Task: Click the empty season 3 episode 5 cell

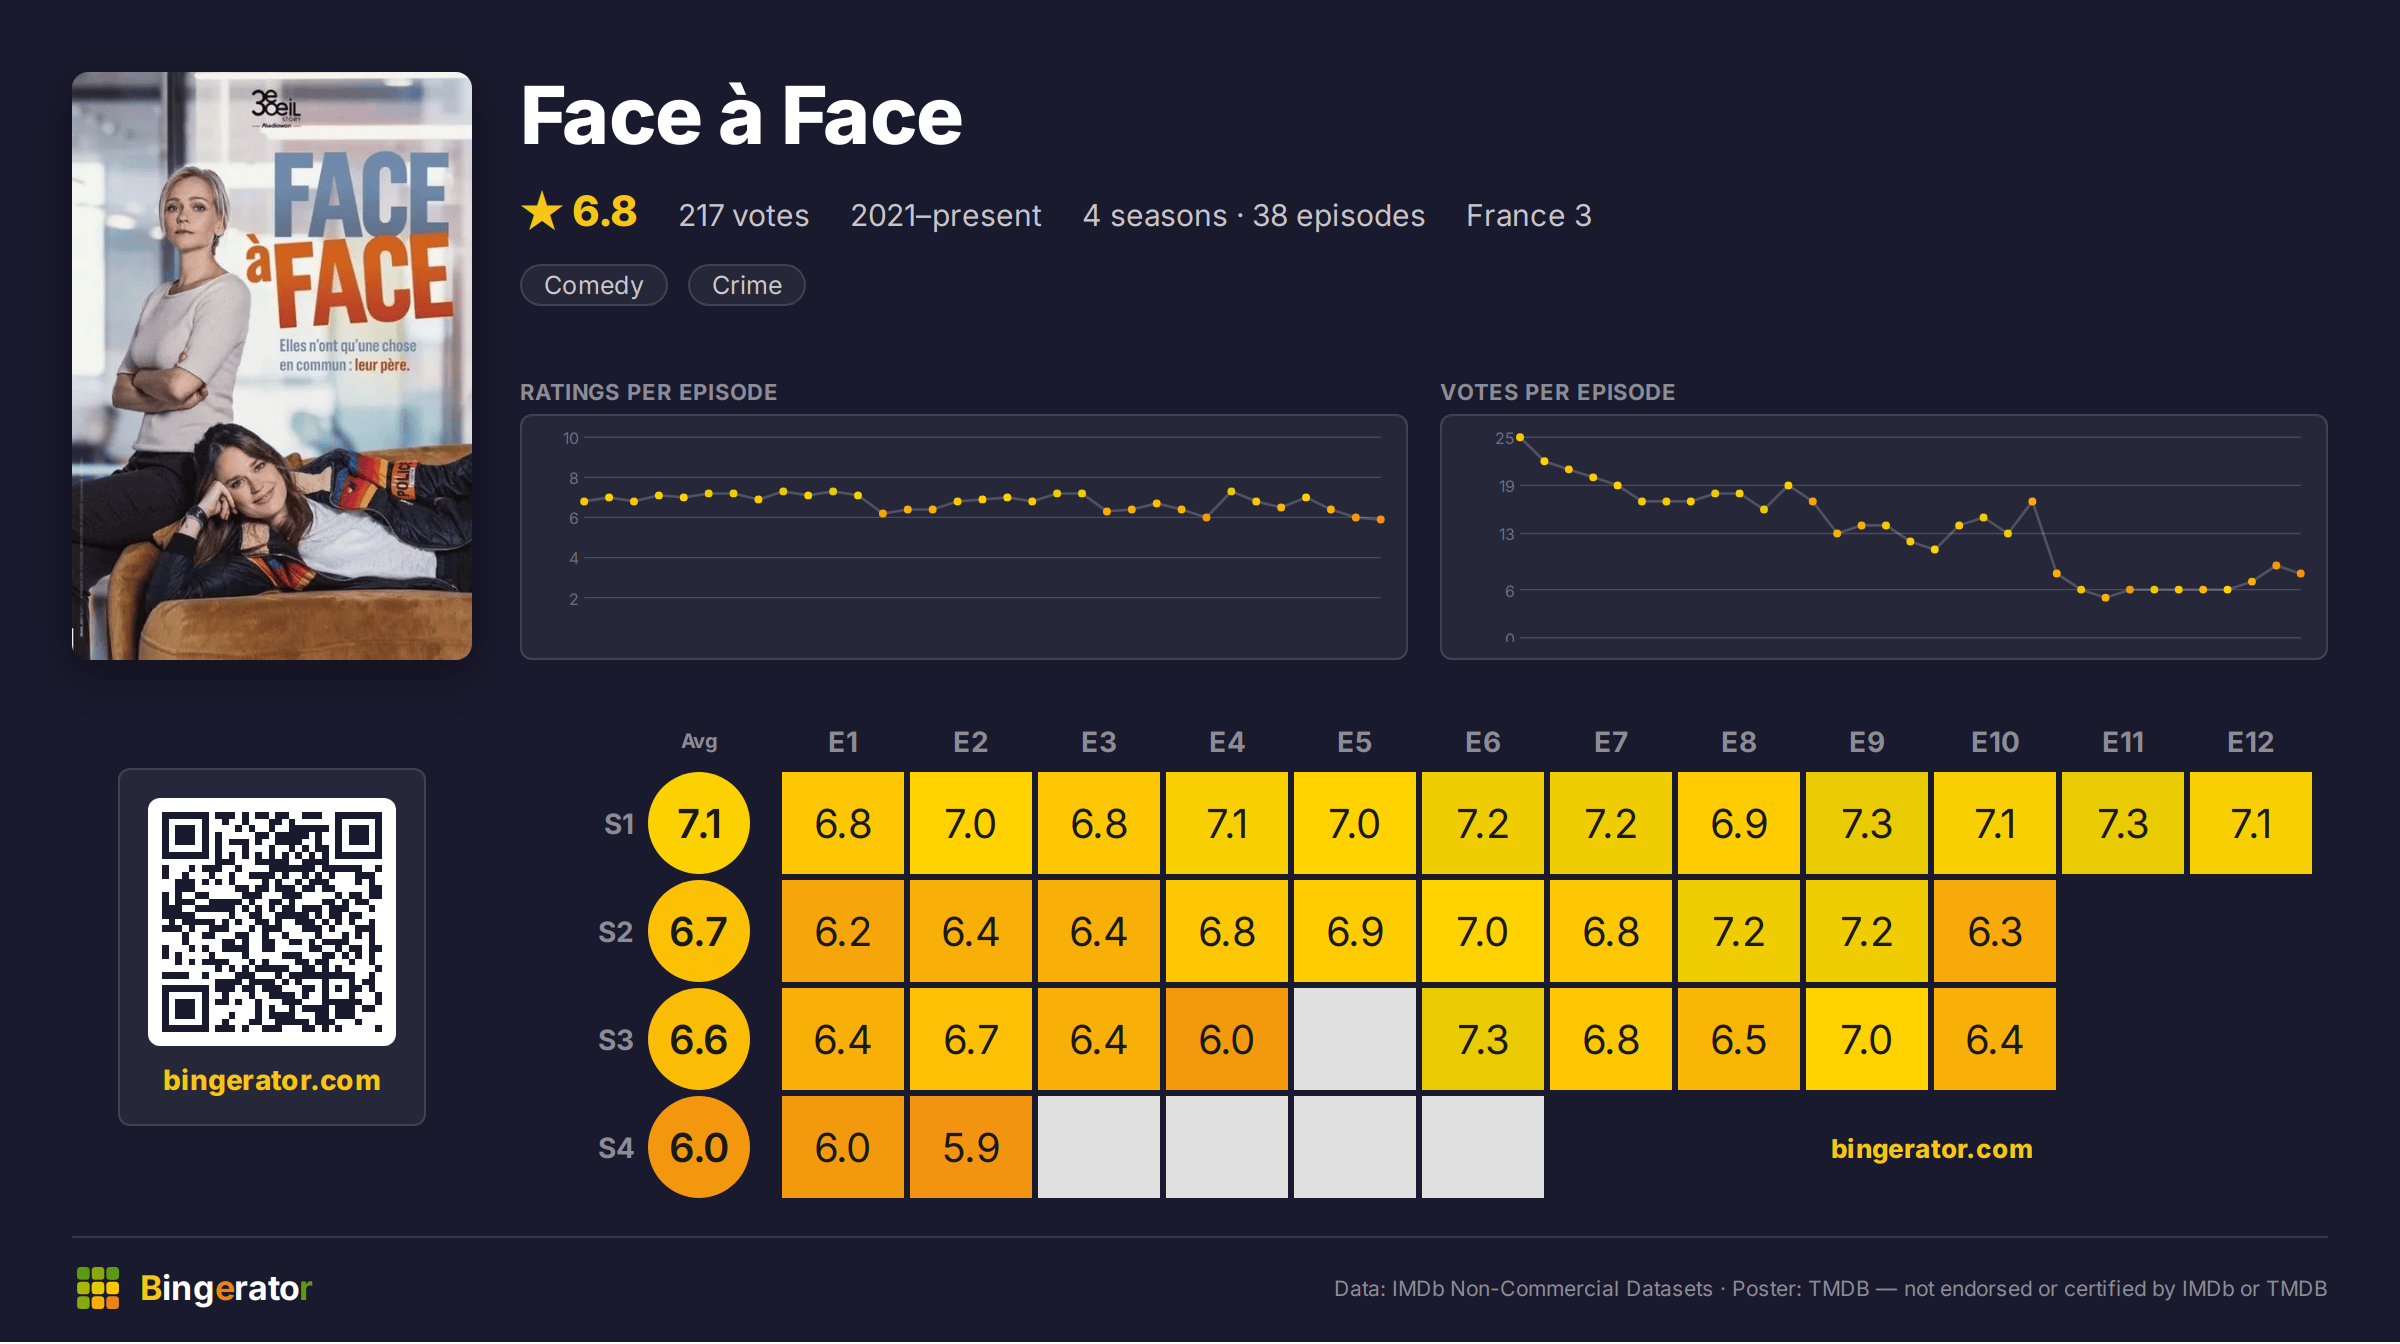Action: click(x=1355, y=1039)
